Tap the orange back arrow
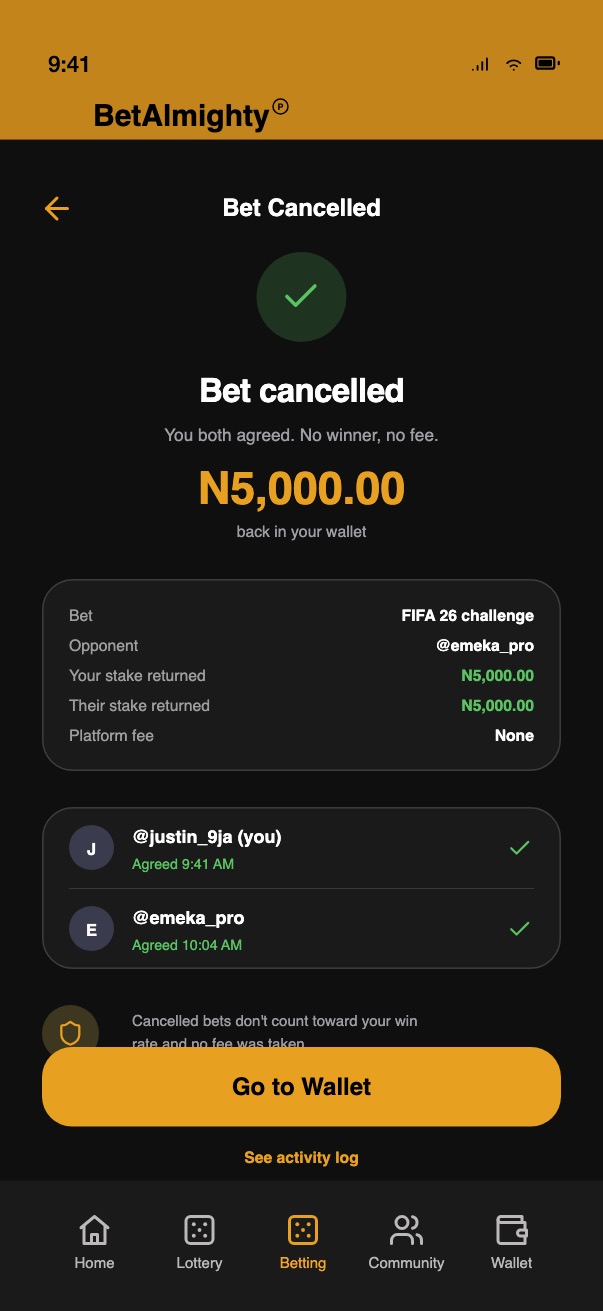603x1311 pixels. (x=57, y=208)
